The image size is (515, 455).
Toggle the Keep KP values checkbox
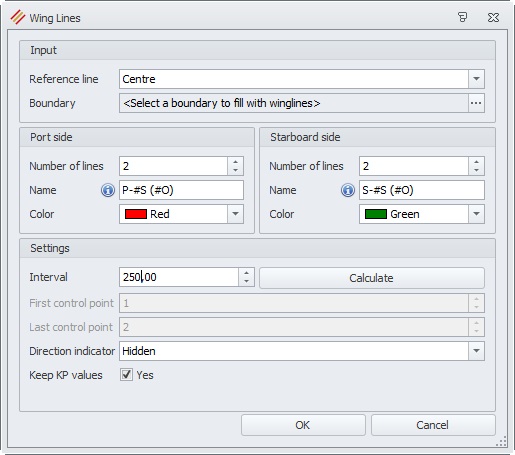[126, 375]
